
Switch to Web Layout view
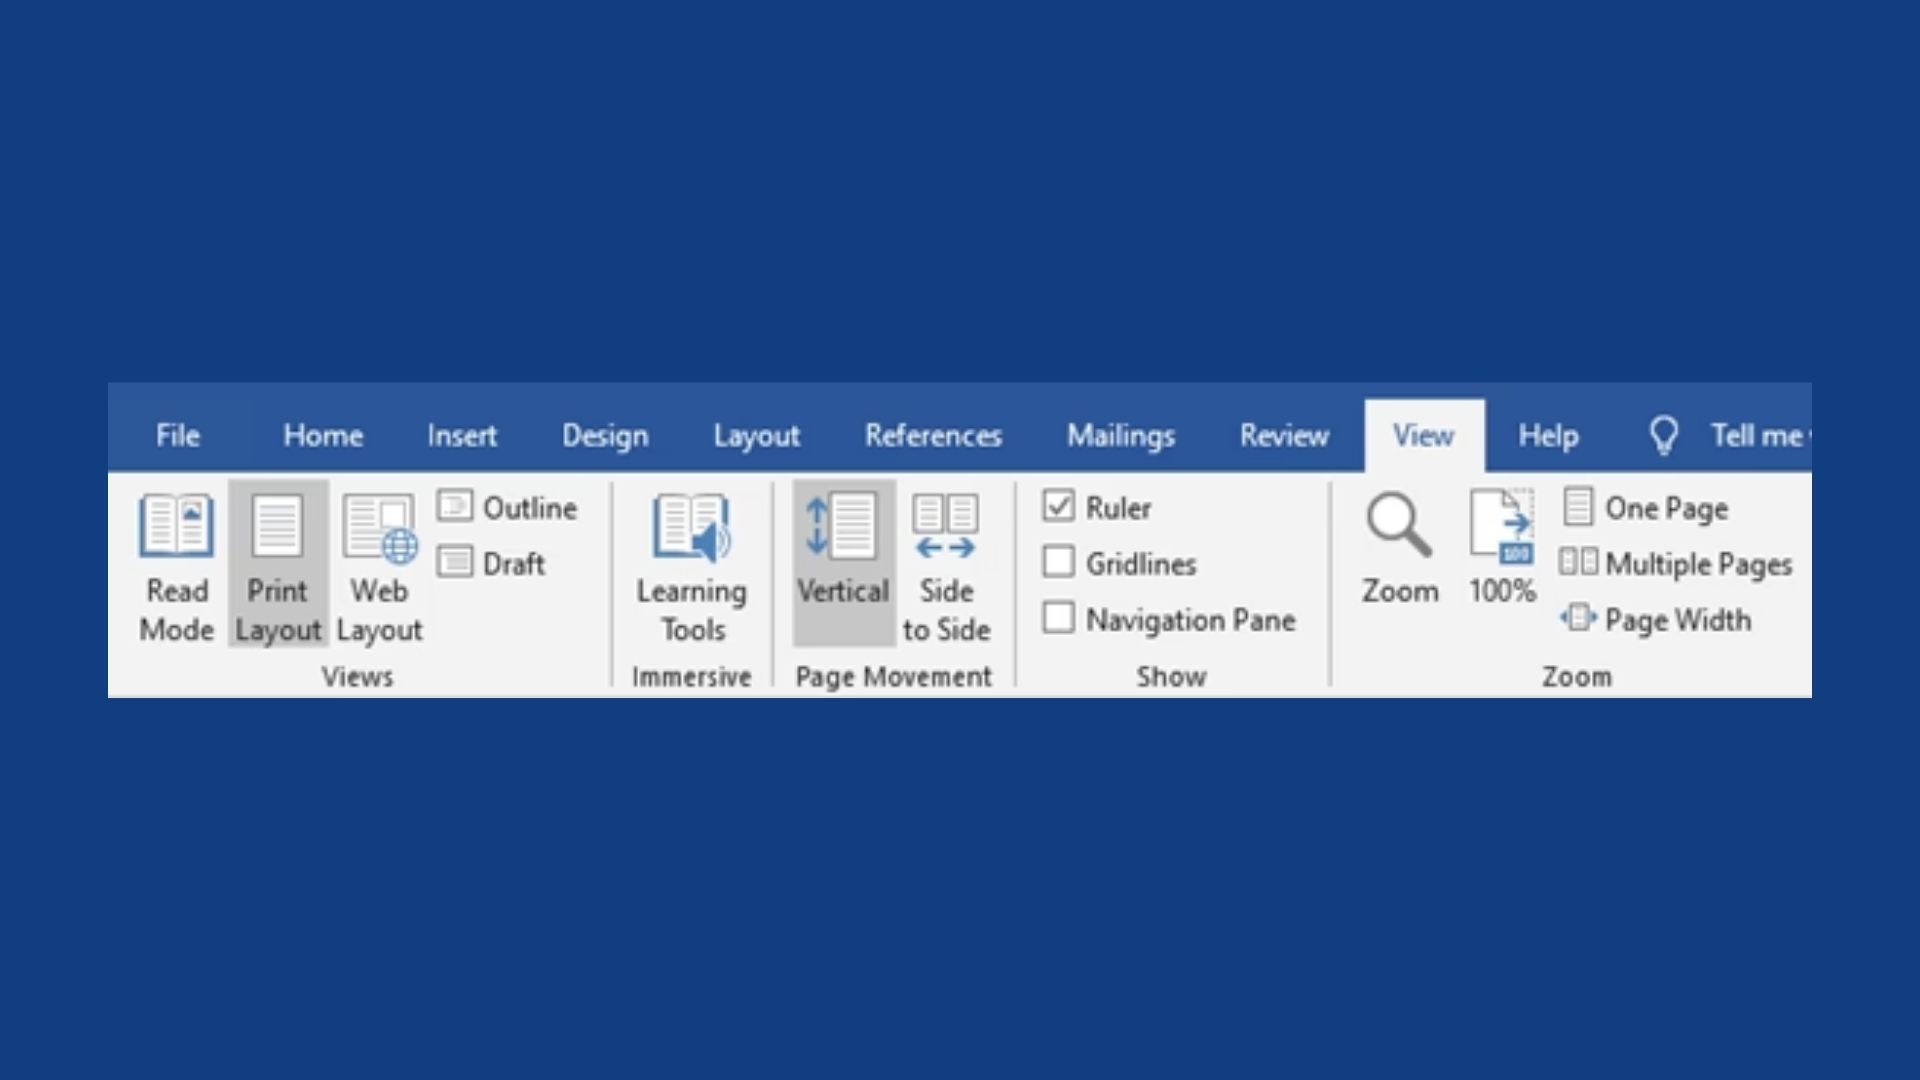point(379,566)
